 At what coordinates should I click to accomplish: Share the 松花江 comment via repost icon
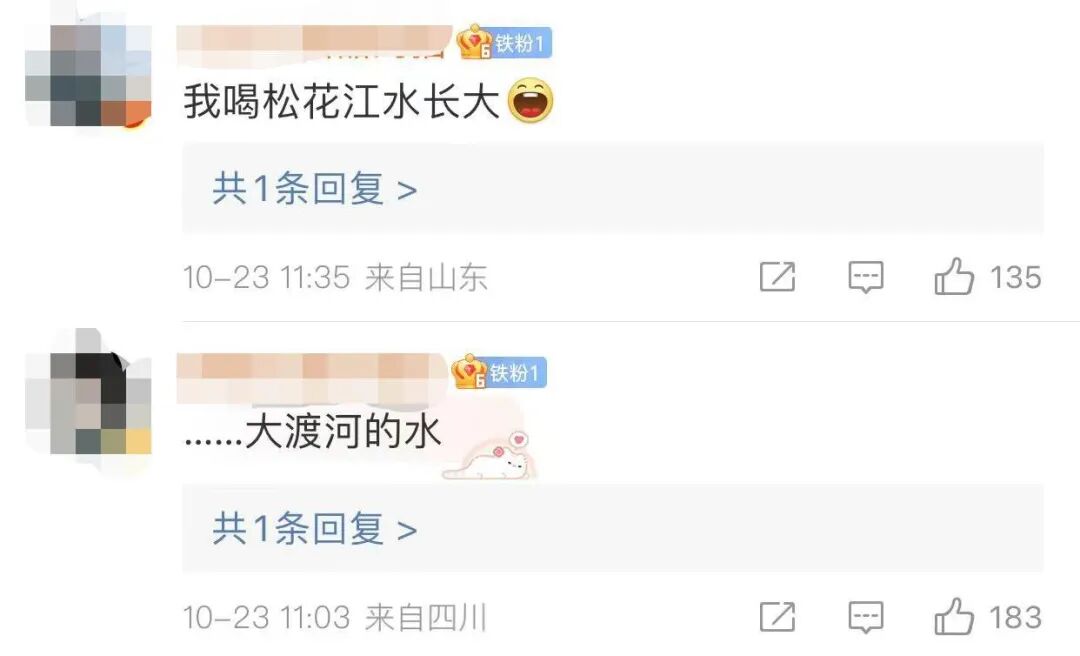click(778, 277)
